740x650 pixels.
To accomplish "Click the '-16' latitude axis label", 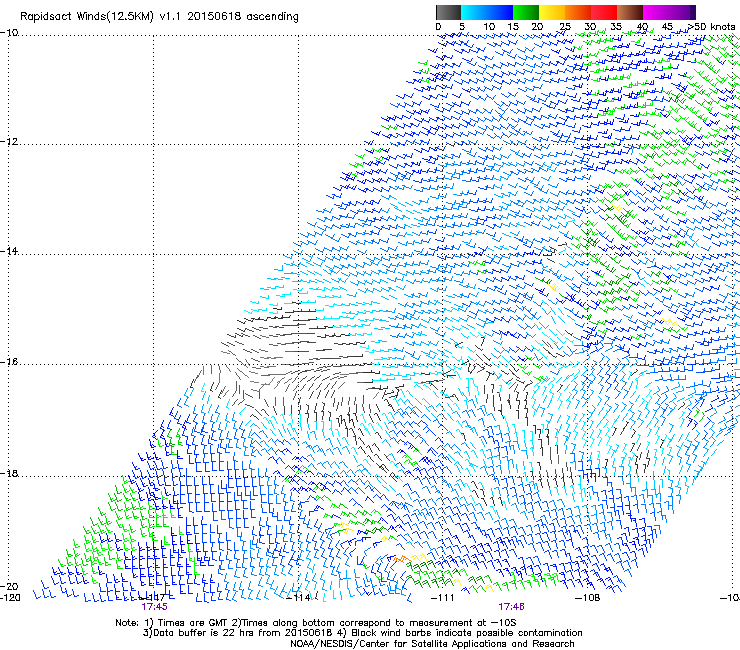I will pos(9,362).
